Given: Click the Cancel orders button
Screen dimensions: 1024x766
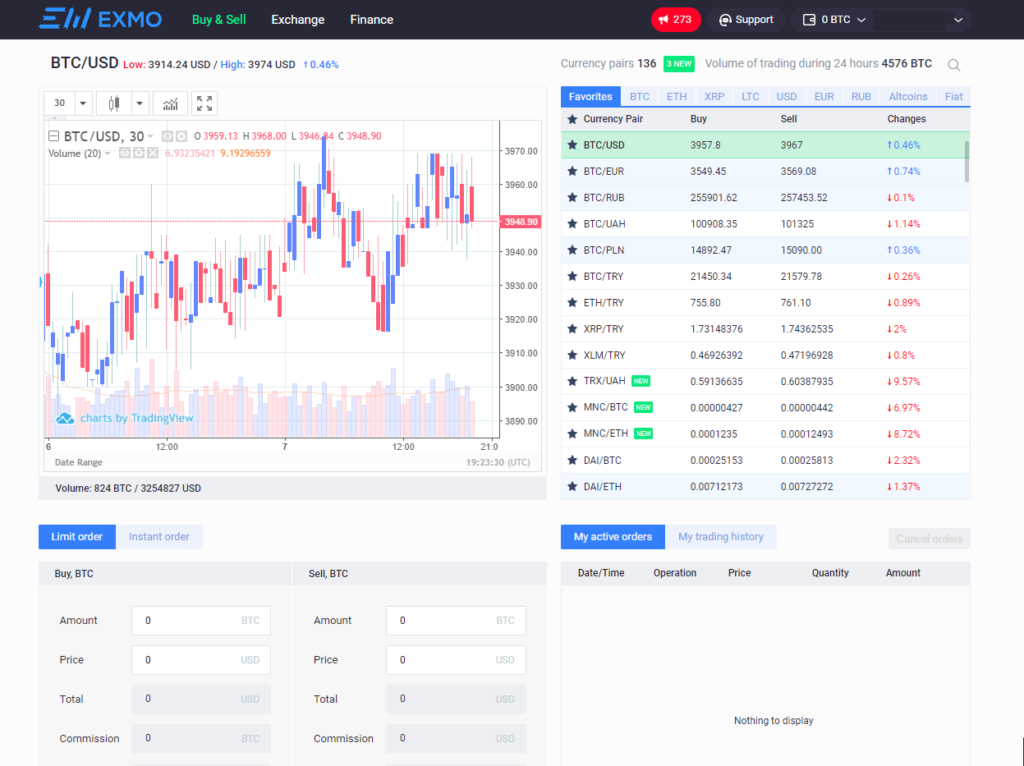Looking at the screenshot, I should pos(928,539).
